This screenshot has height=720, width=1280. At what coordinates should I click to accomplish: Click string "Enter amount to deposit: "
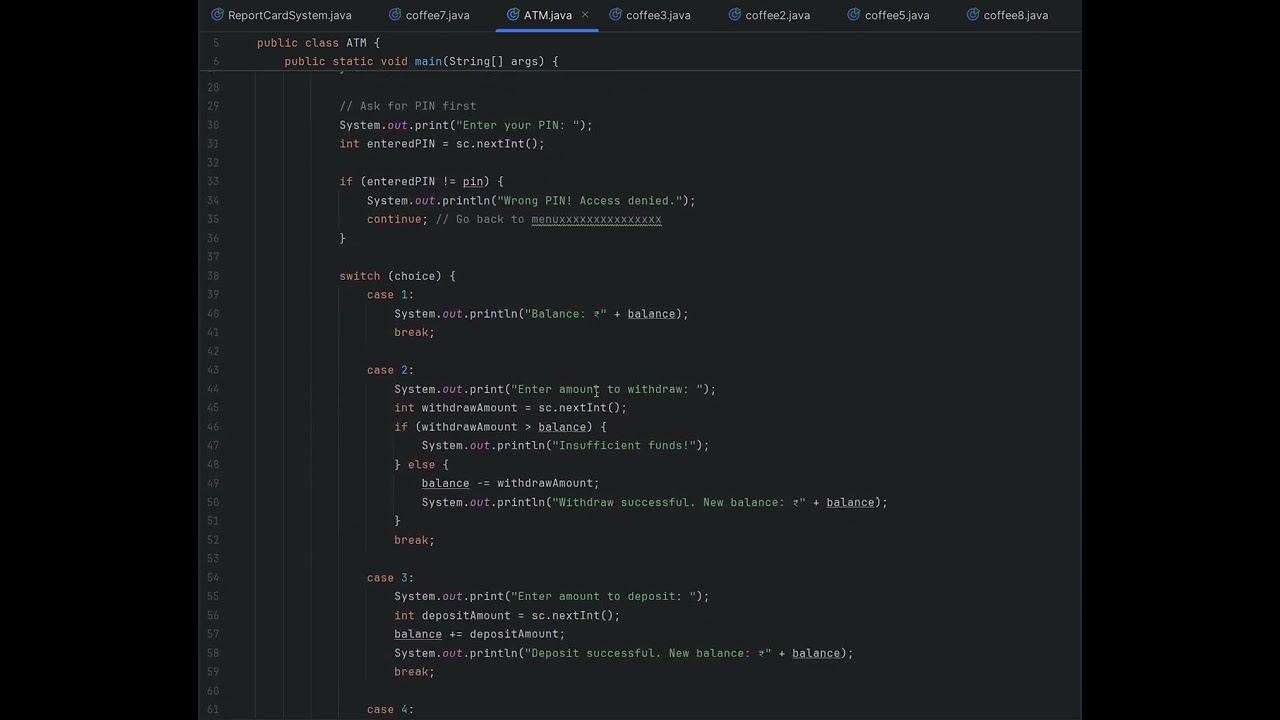[604, 597]
